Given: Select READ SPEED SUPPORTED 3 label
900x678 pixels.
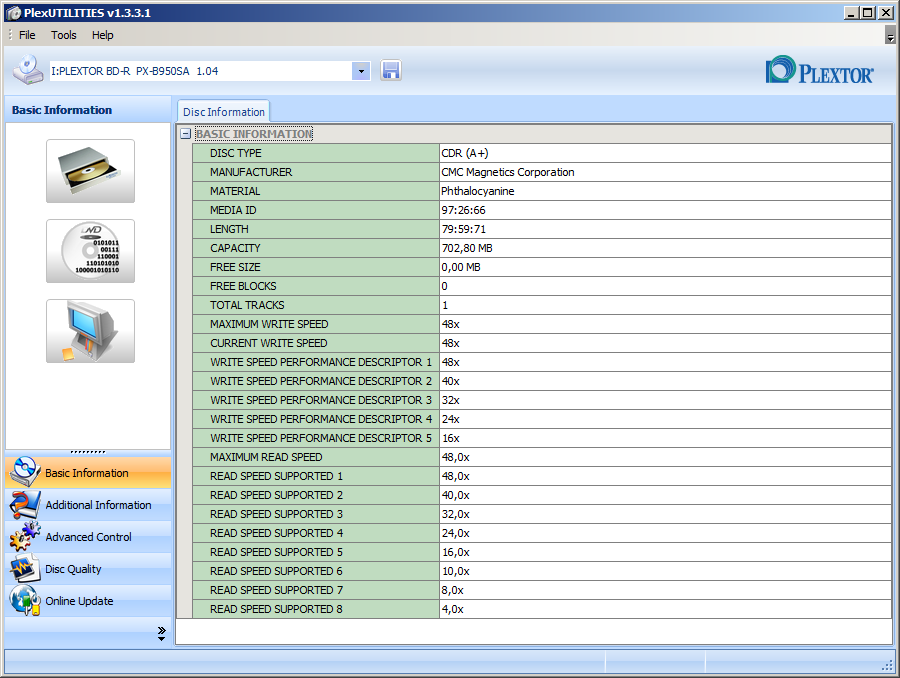Looking at the screenshot, I should pos(276,514).
